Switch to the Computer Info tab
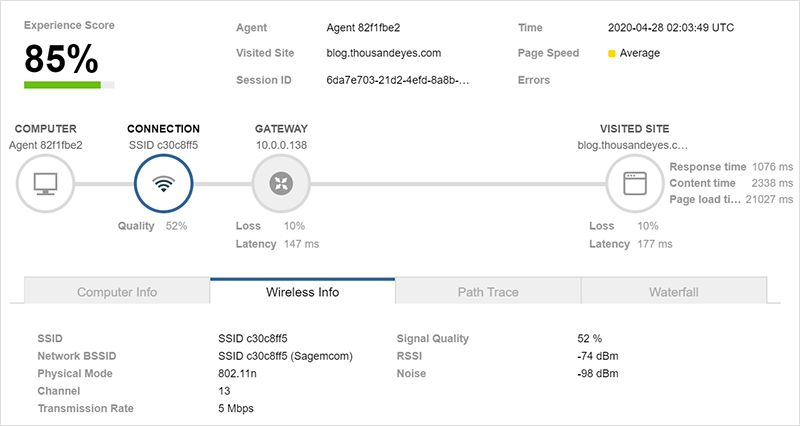The image size is (800, 426). [117, 292]
